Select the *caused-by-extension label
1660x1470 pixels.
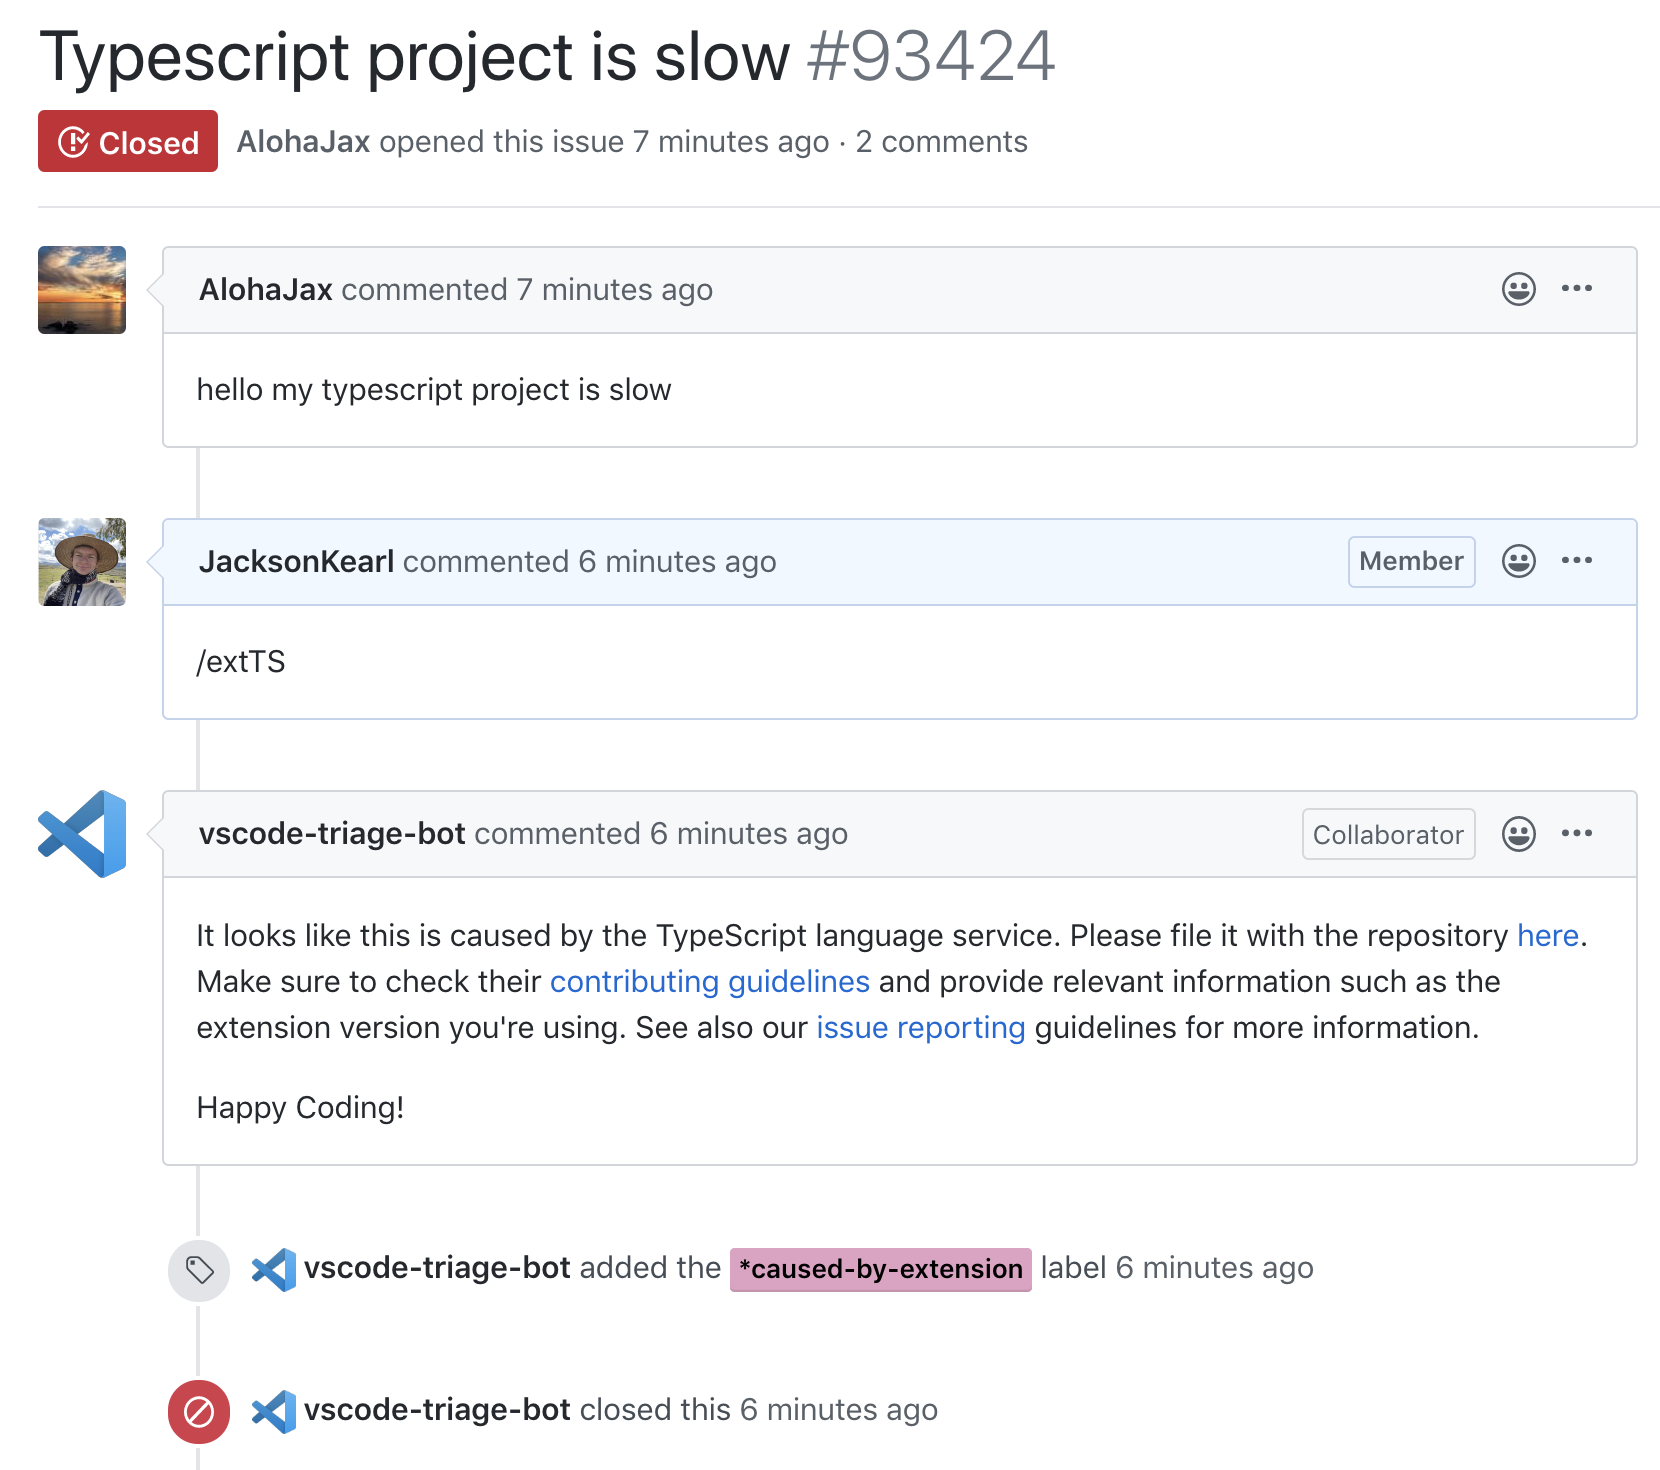[x=880, y=1269]
